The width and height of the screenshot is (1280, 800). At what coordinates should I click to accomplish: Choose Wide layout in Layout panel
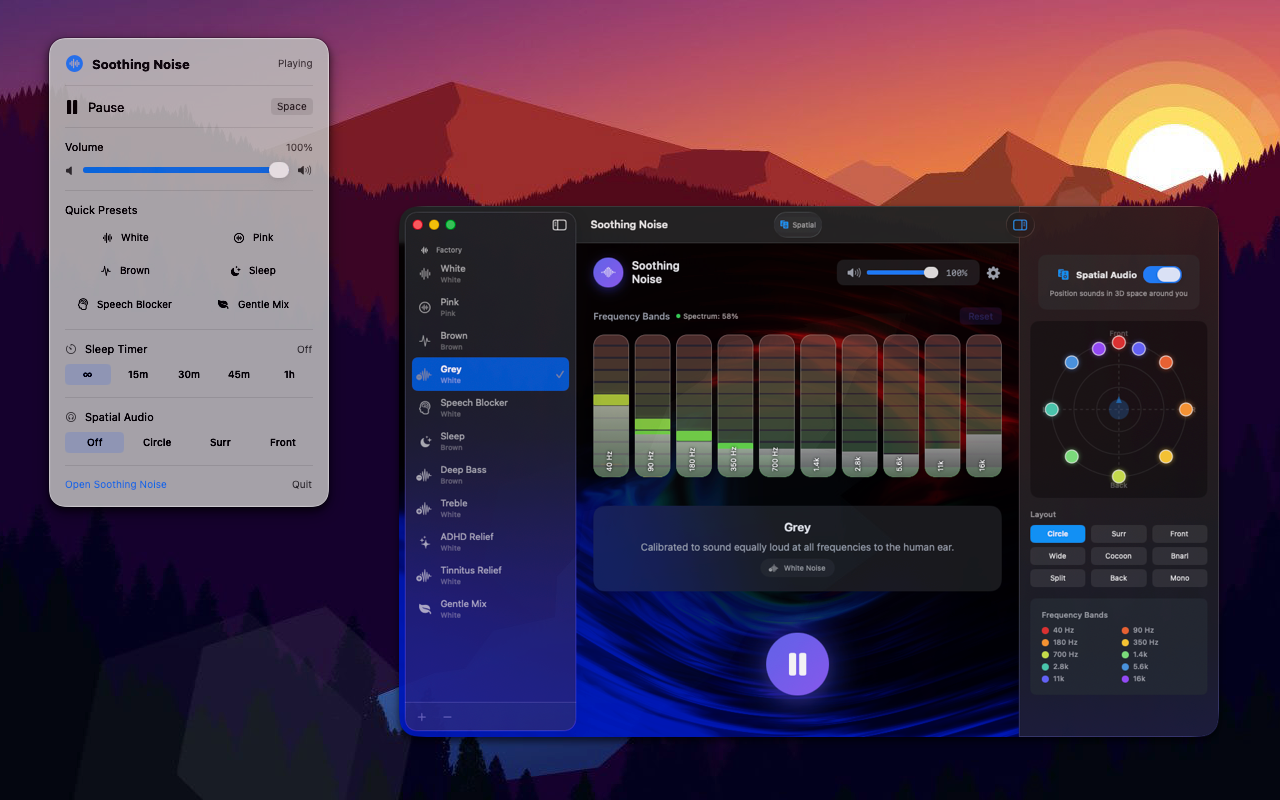(1058, 556)
